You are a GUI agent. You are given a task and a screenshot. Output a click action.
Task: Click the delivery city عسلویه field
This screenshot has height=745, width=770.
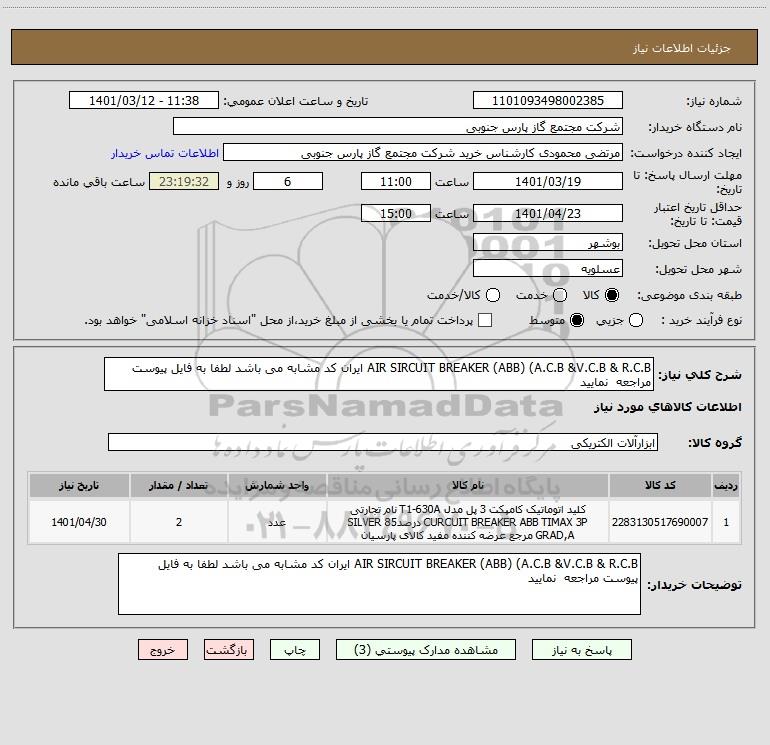548,269
